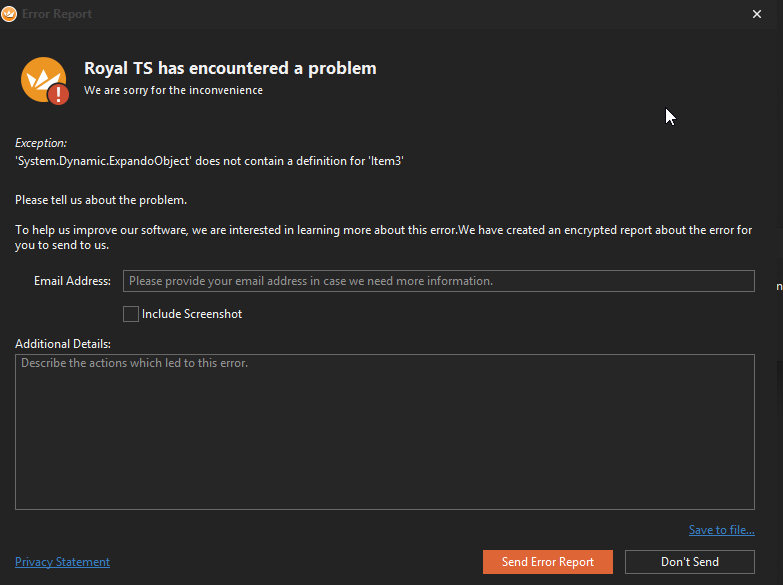The image size is (783, 585).
Task: Click inside the Additional Details text area
Action: (384, 432)
